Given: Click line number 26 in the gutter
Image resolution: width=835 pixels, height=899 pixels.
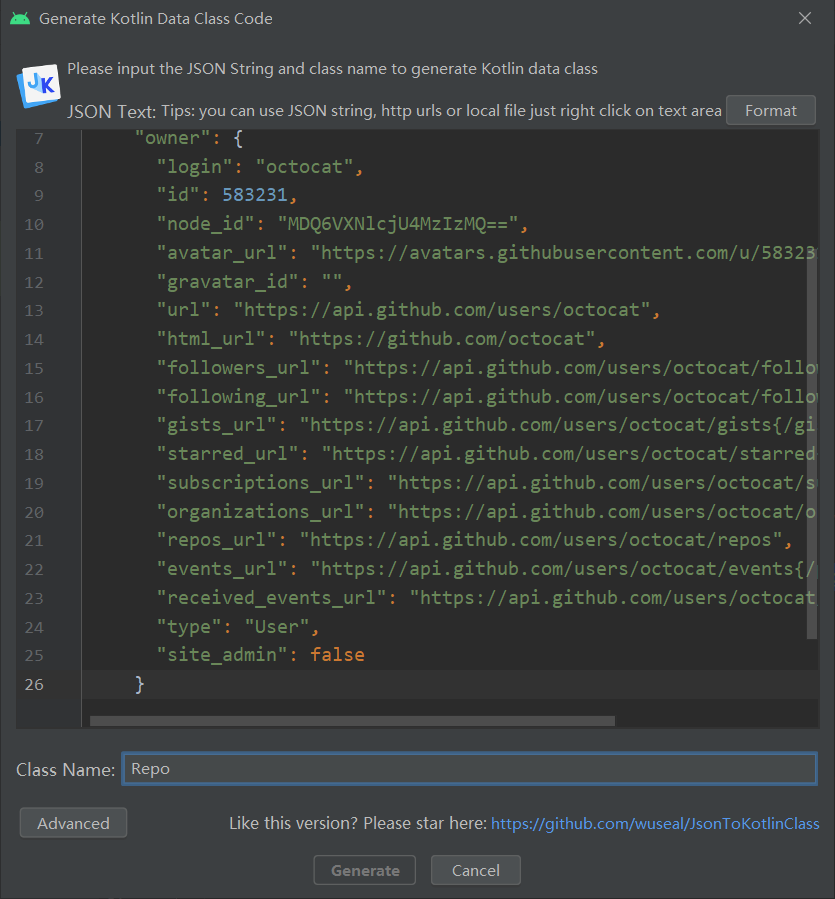Looking at the screenshot, I should pos(34,684).
